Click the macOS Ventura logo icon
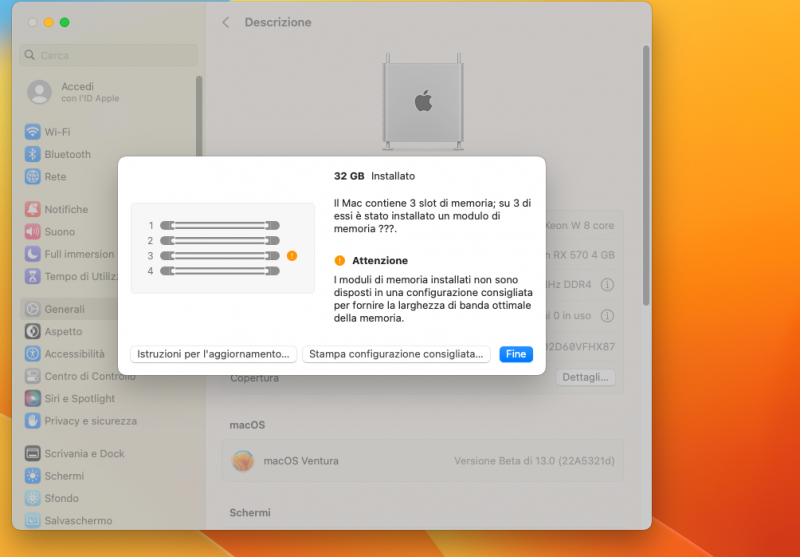The height and width of the screenshot is (557, 800). [x=243, y=461]
